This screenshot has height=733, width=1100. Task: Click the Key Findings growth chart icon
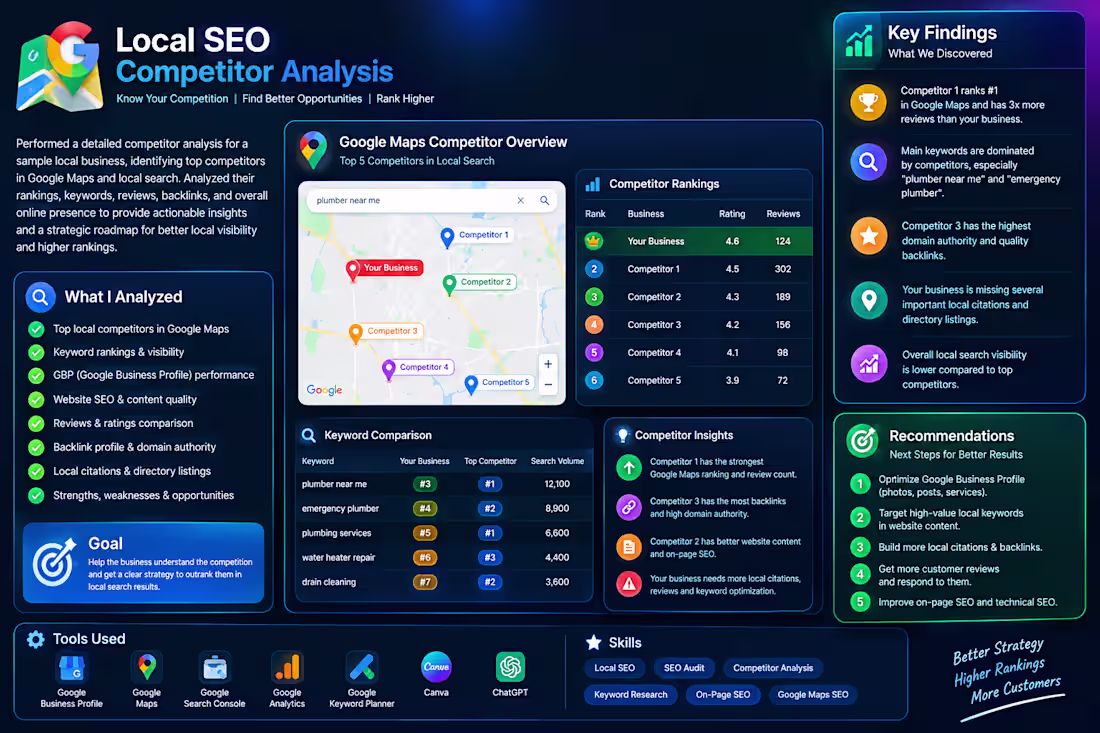pos(859,41)
